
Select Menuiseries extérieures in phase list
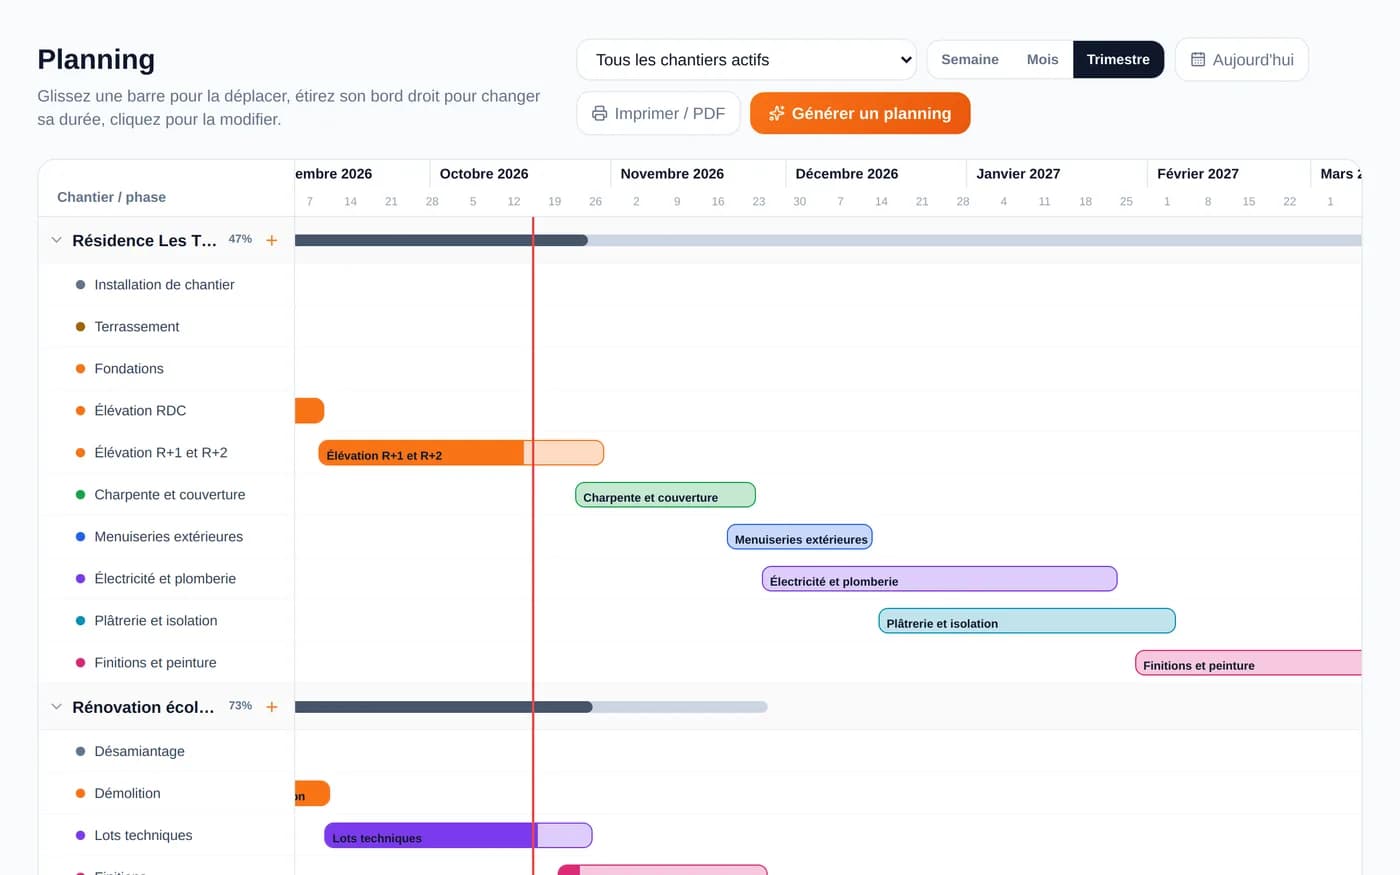click(x=166, y=537)
